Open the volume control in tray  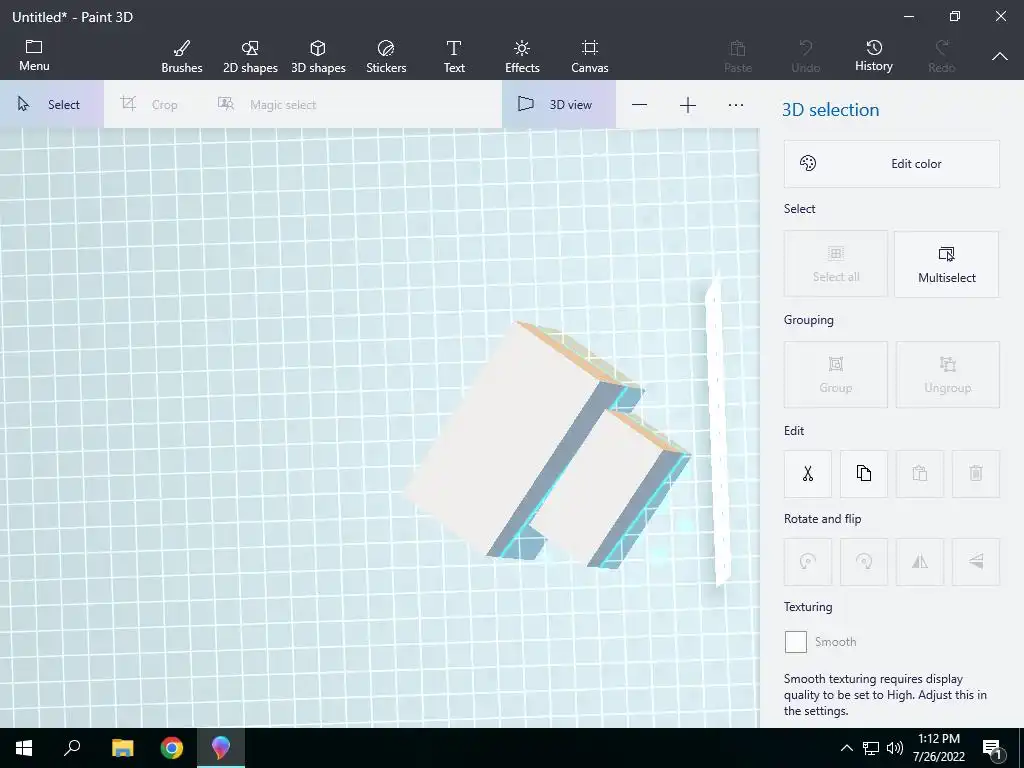(x=895, y=748)
